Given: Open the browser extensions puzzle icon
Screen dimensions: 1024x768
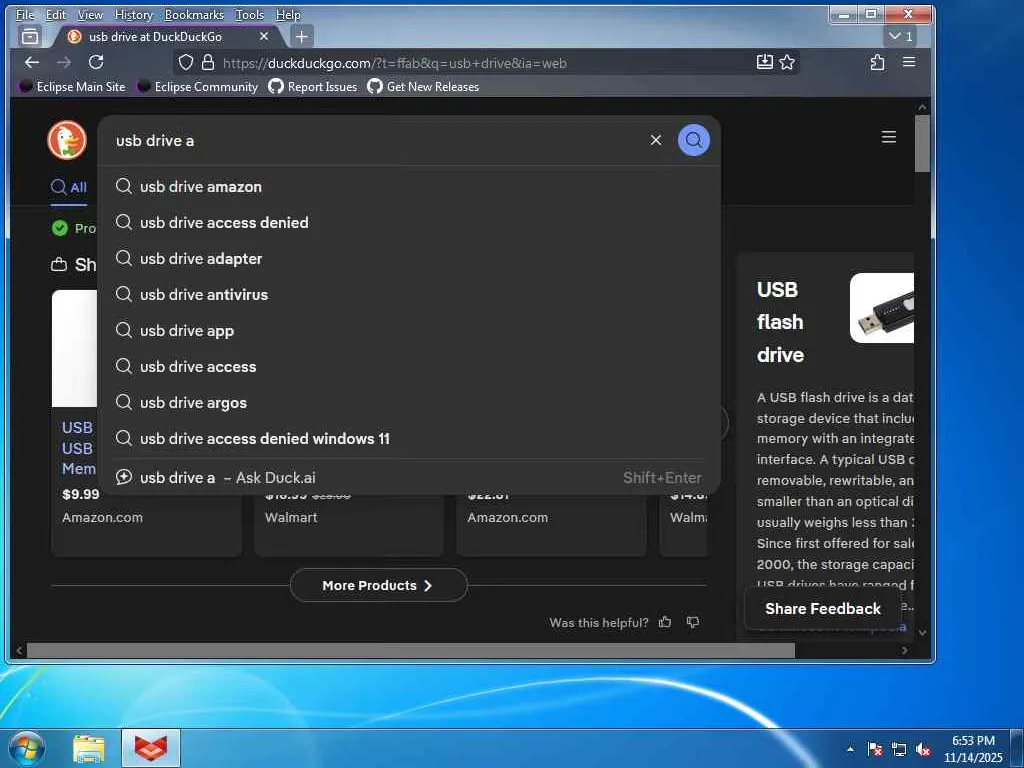Looking at the screenshot, I should click(x=877, y=62).
